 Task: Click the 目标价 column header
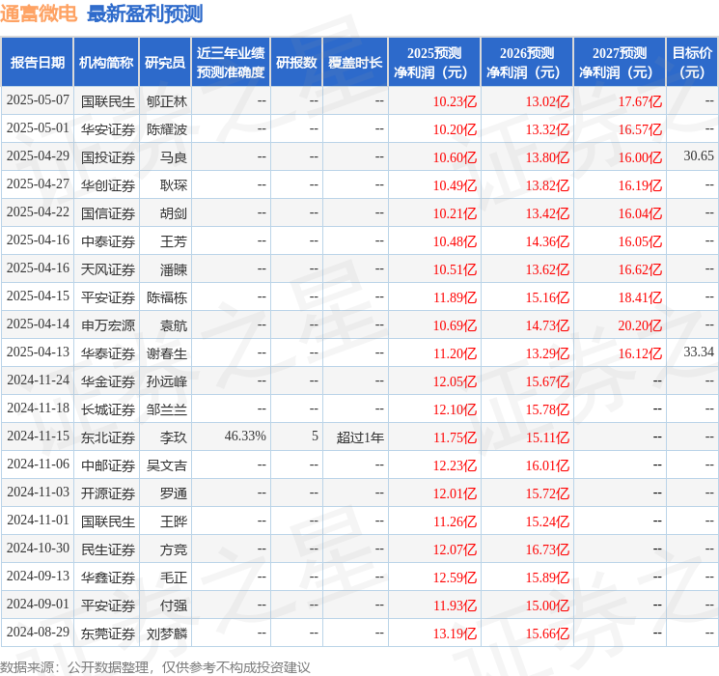(692, 62)
